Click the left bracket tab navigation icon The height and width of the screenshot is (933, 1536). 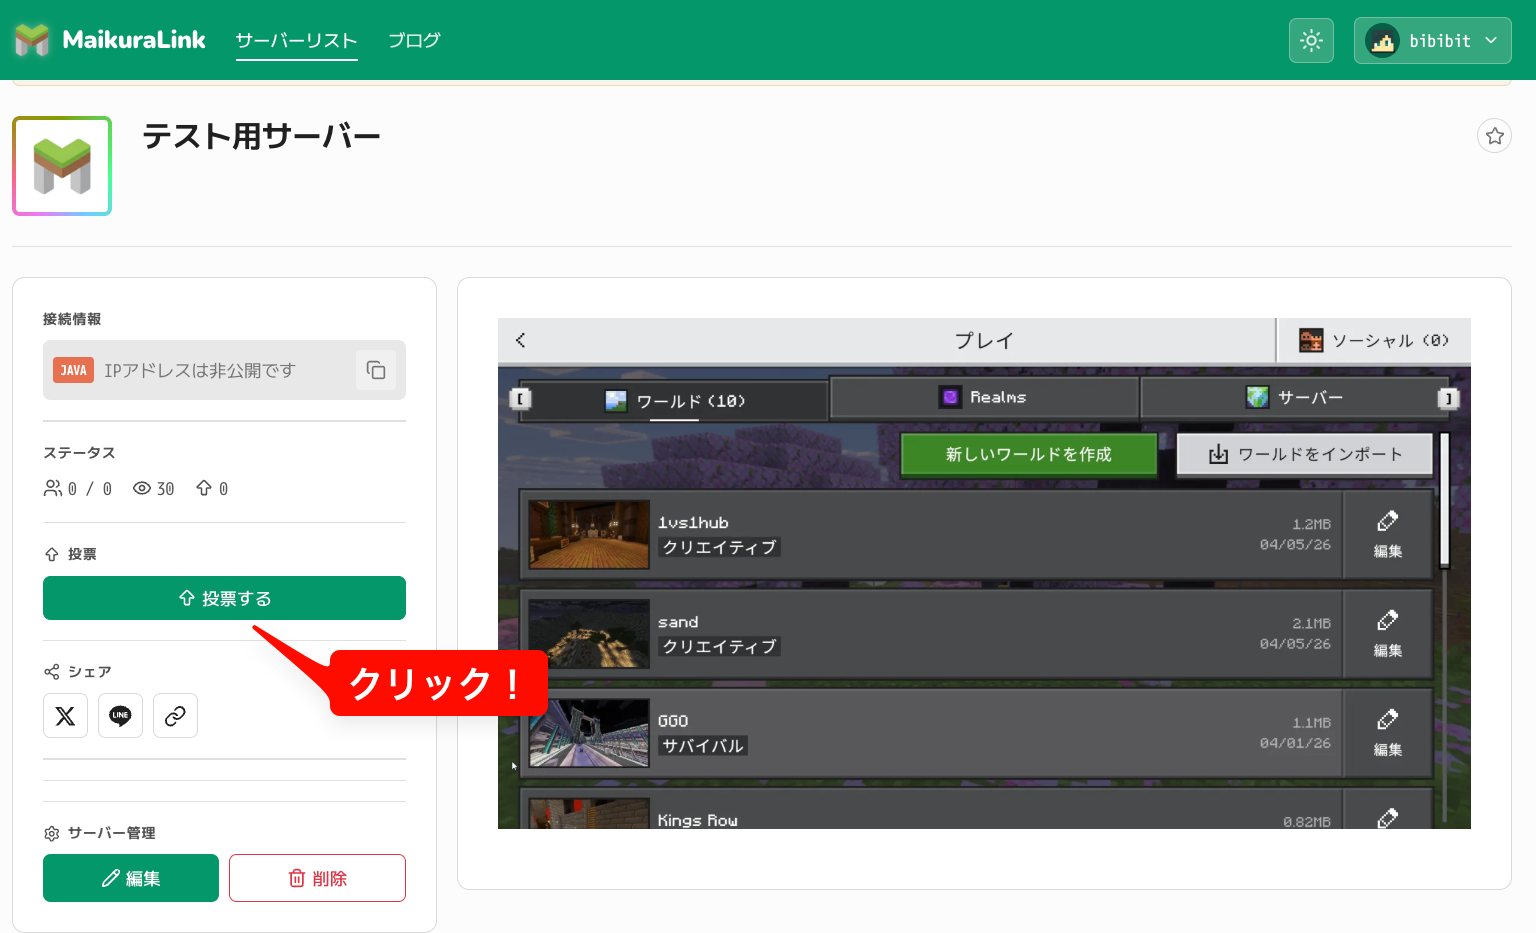click(520, 399)
